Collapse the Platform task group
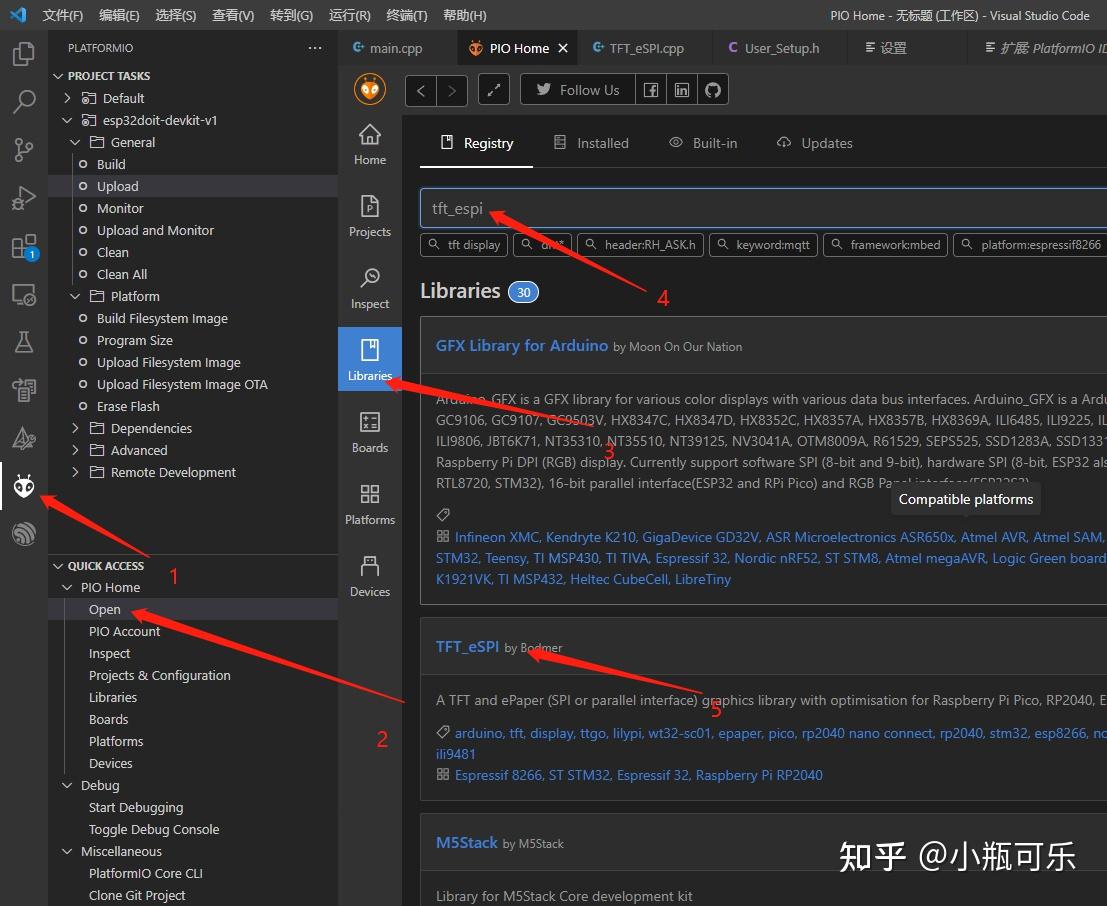This screenshot has height=906, width=1107. coord(75,296)
